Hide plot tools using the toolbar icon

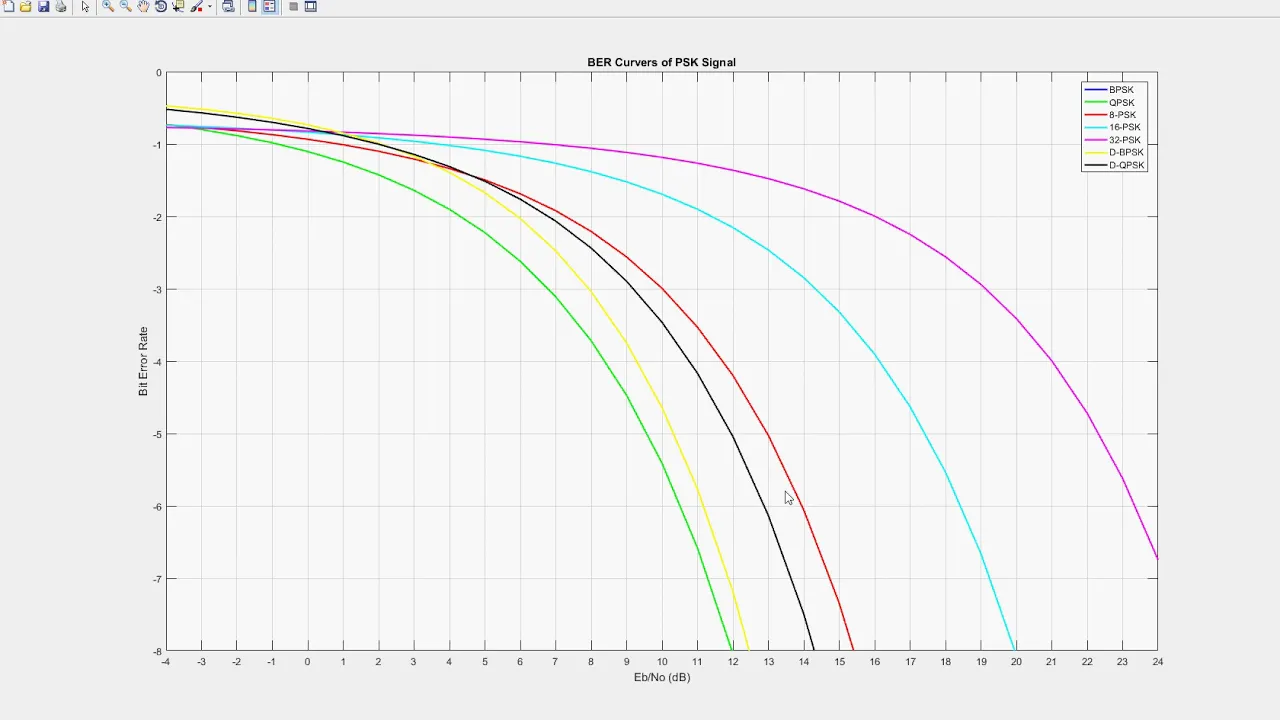click(x=293, y=6)
